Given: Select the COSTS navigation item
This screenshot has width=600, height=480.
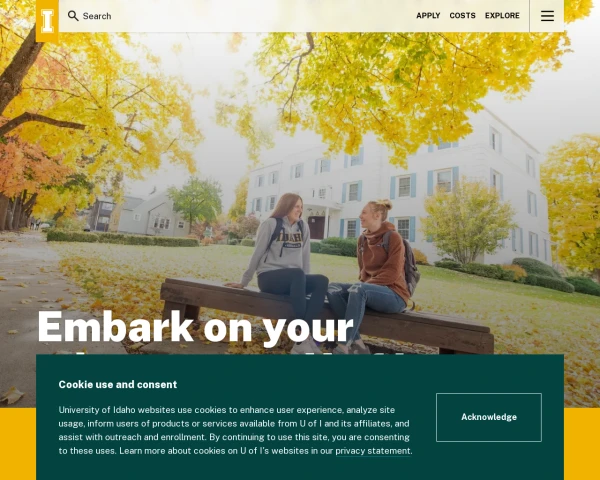Looking at the screenshot, I should [x=462, y=16].
